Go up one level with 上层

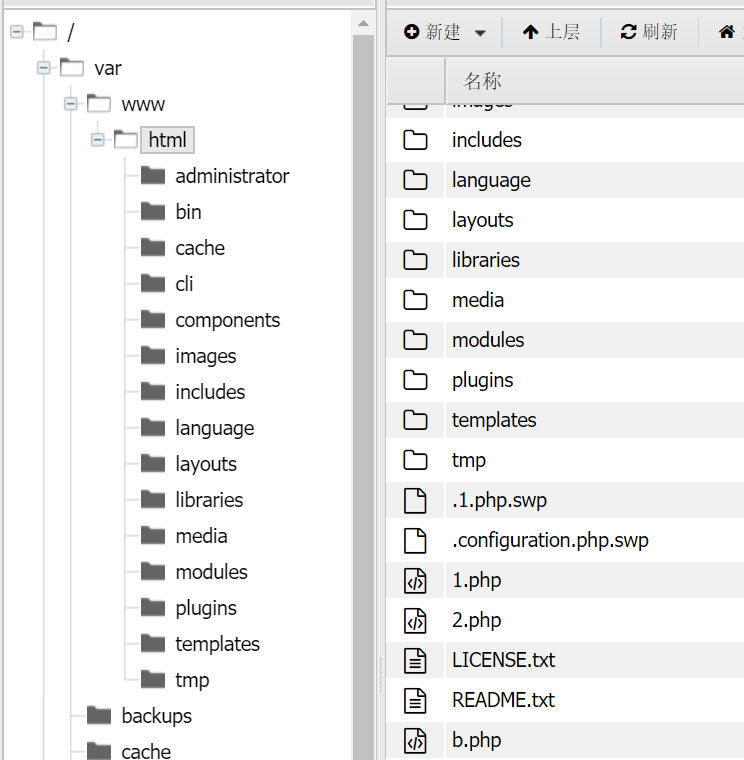pos(551,32)
